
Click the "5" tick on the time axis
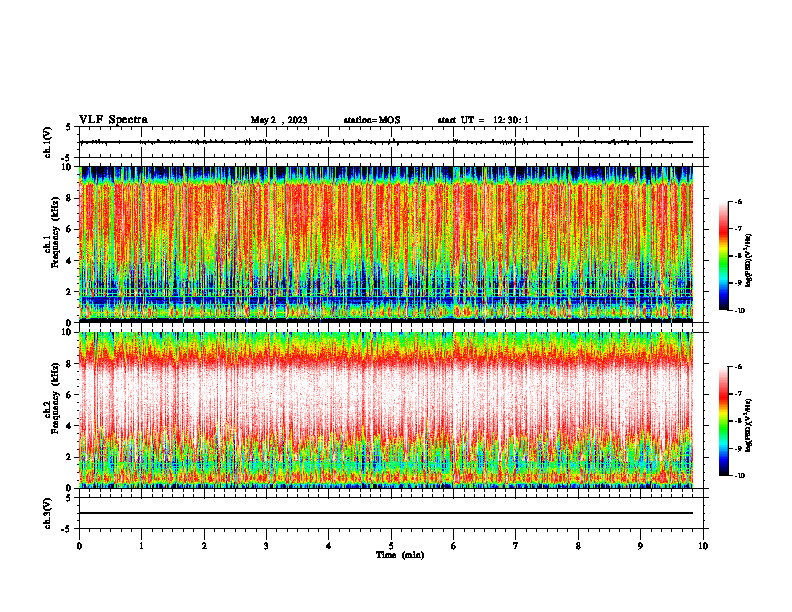(391, 546)
